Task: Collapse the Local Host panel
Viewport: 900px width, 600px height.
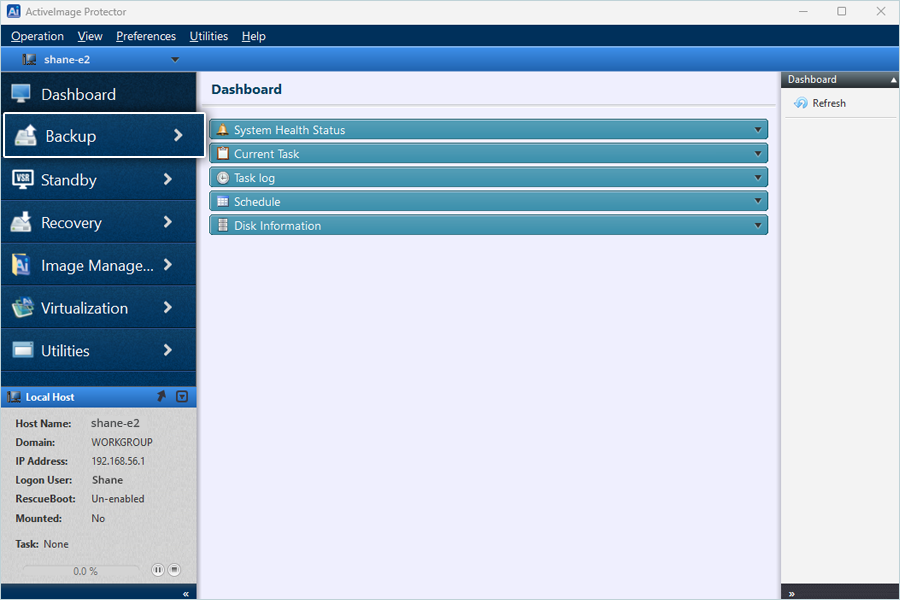Action: 182,396
